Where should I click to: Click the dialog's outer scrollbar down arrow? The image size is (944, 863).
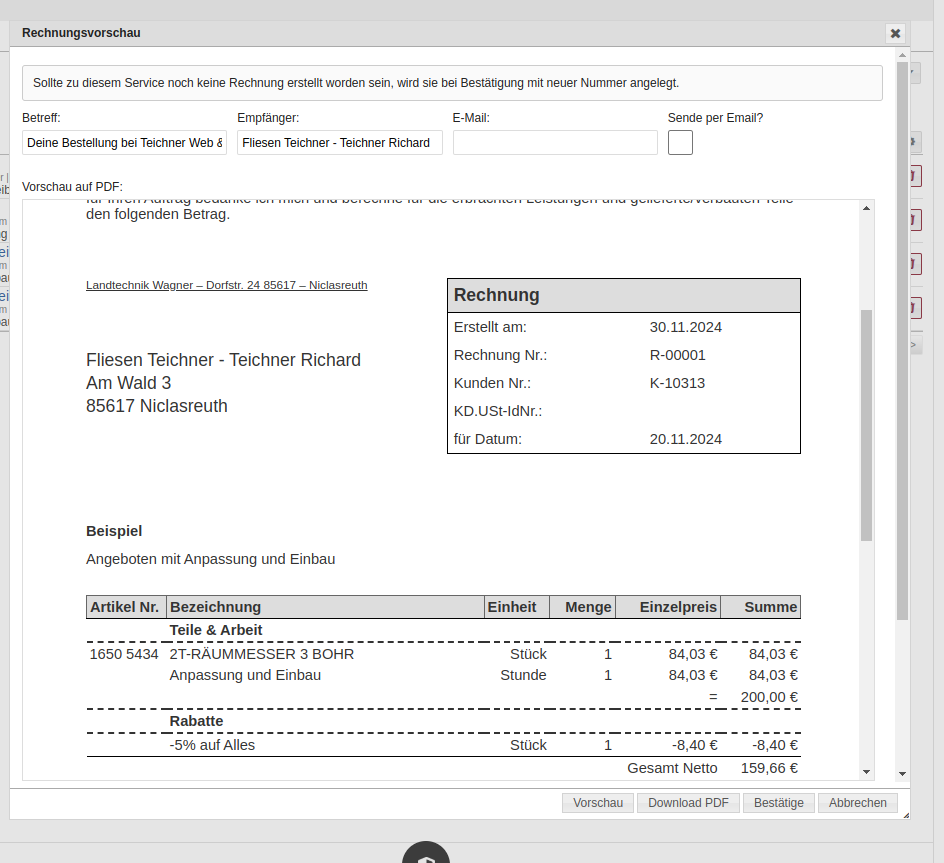(902, 773)
